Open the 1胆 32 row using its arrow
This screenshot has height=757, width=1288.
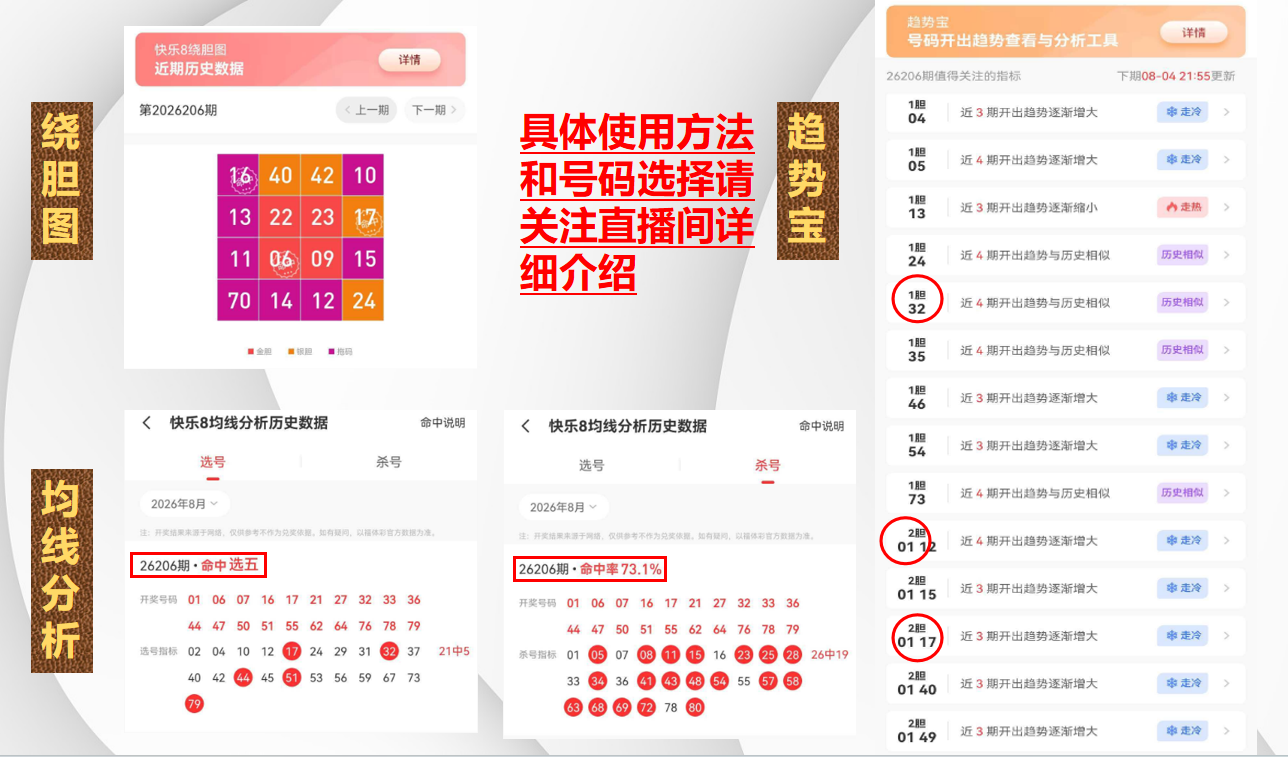coord(1227,302)
